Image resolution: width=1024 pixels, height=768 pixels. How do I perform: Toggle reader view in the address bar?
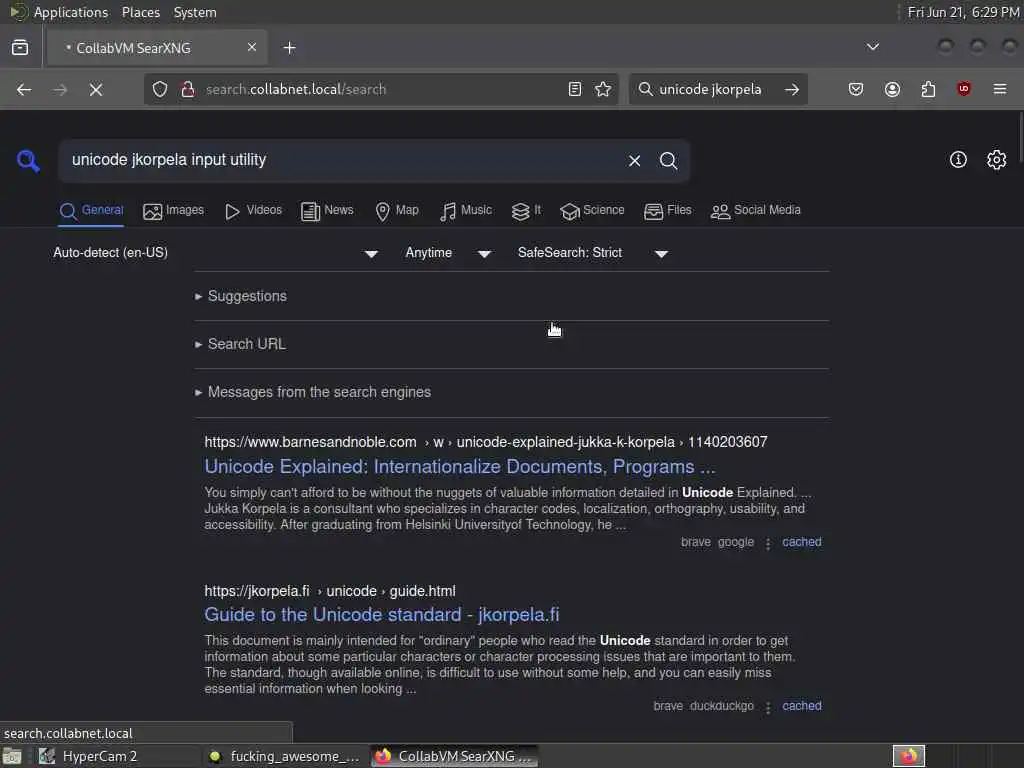575,89
